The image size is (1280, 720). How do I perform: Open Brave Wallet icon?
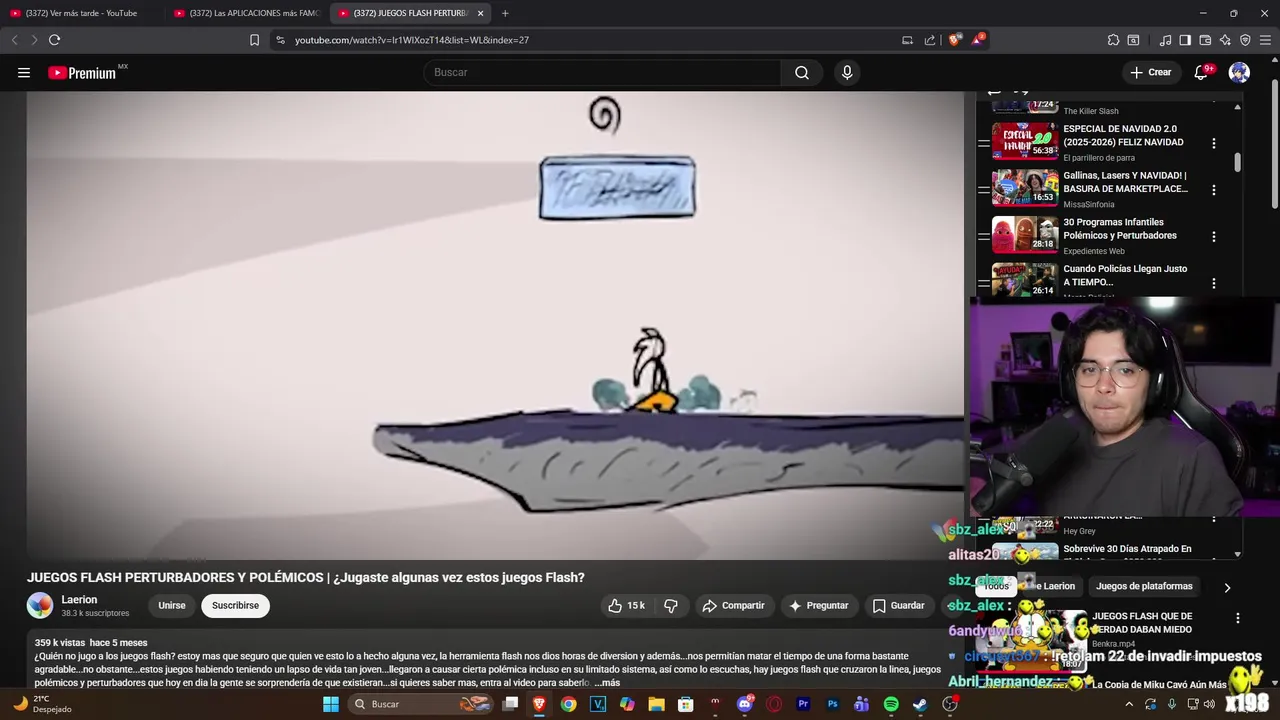[1205, 40]
